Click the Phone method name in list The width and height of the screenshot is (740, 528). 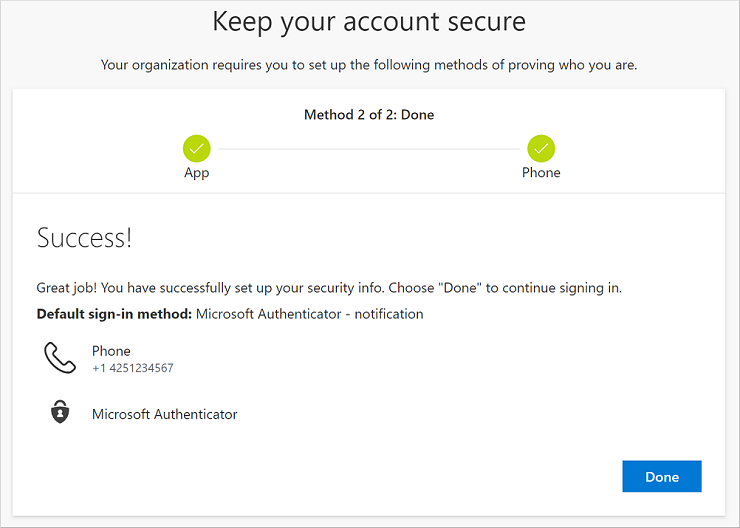coord(111,351)
